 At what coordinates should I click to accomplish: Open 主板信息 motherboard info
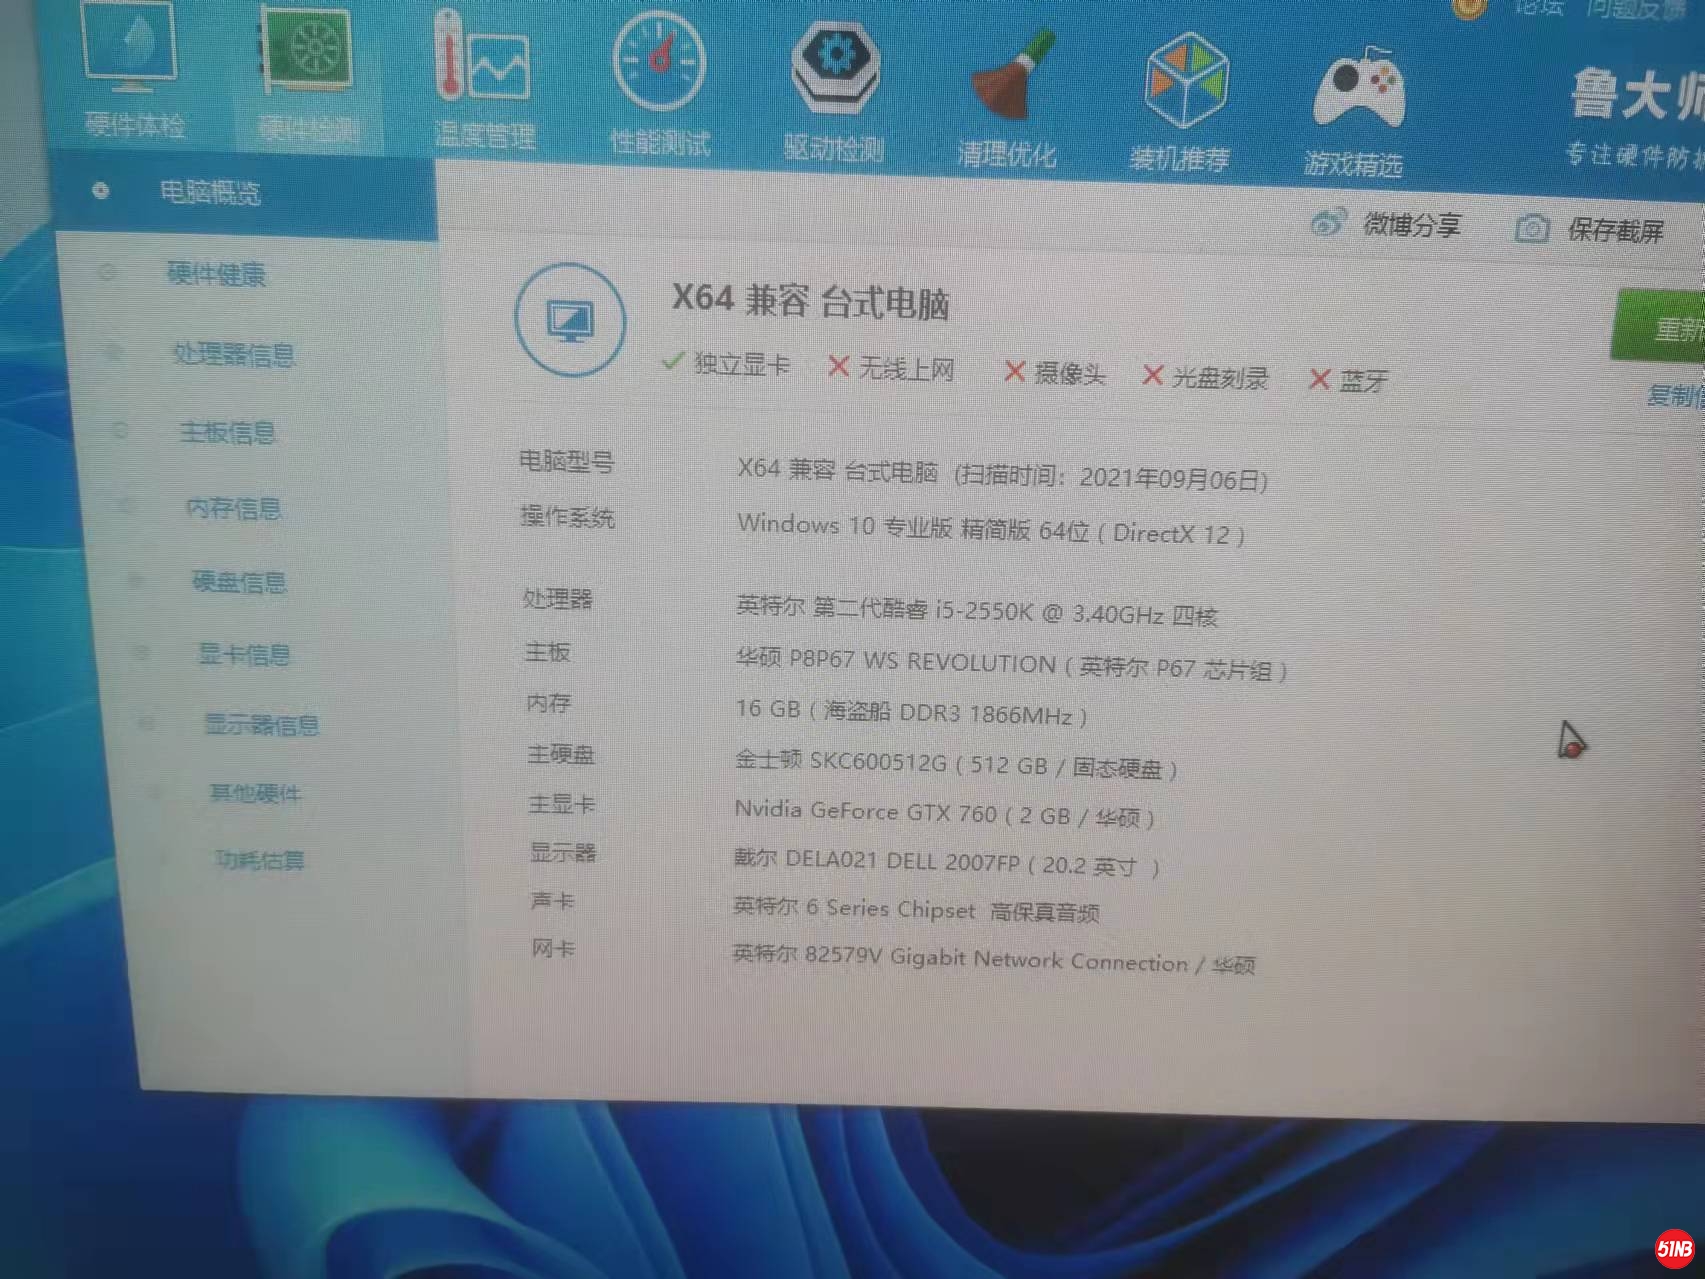(228, 432)
